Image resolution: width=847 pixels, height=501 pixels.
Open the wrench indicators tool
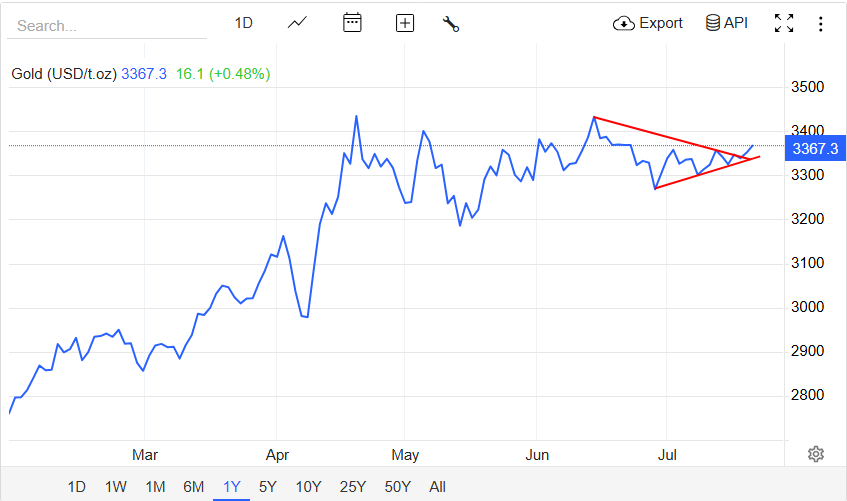451,24
